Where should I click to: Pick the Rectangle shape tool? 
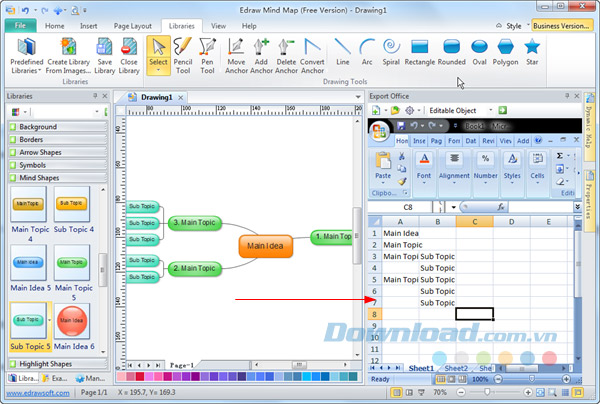420,52
